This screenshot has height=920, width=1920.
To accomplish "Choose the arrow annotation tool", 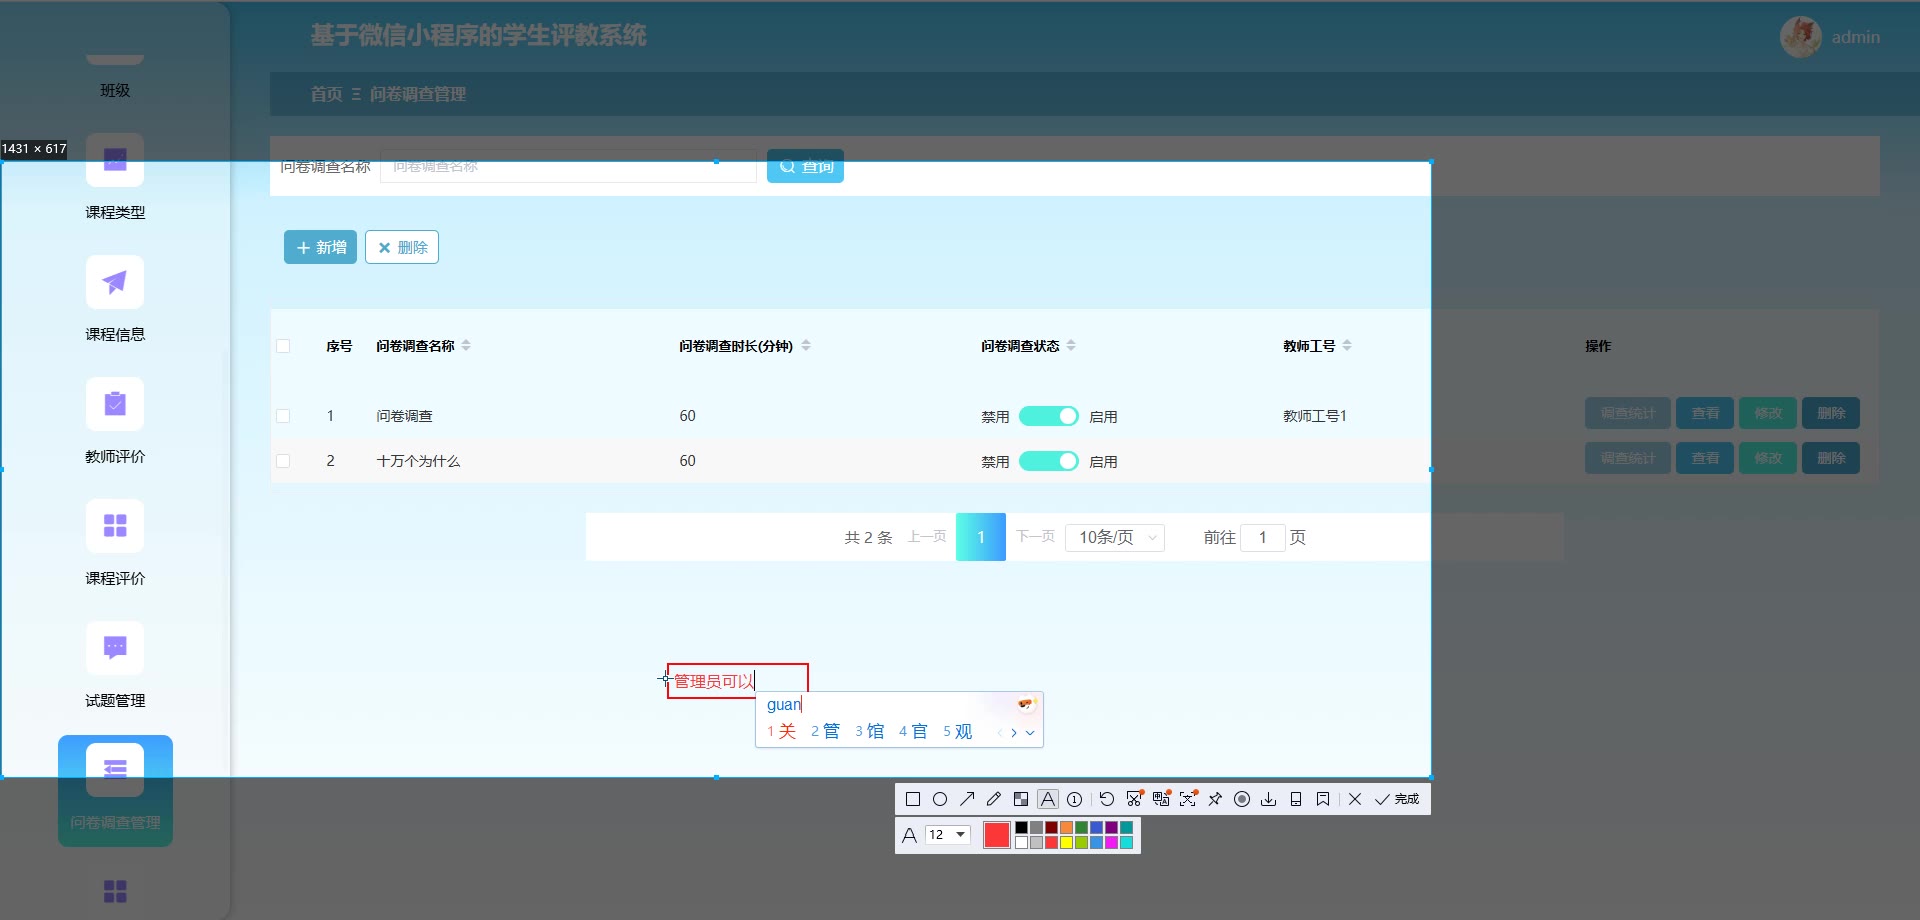I will (967, 799).
